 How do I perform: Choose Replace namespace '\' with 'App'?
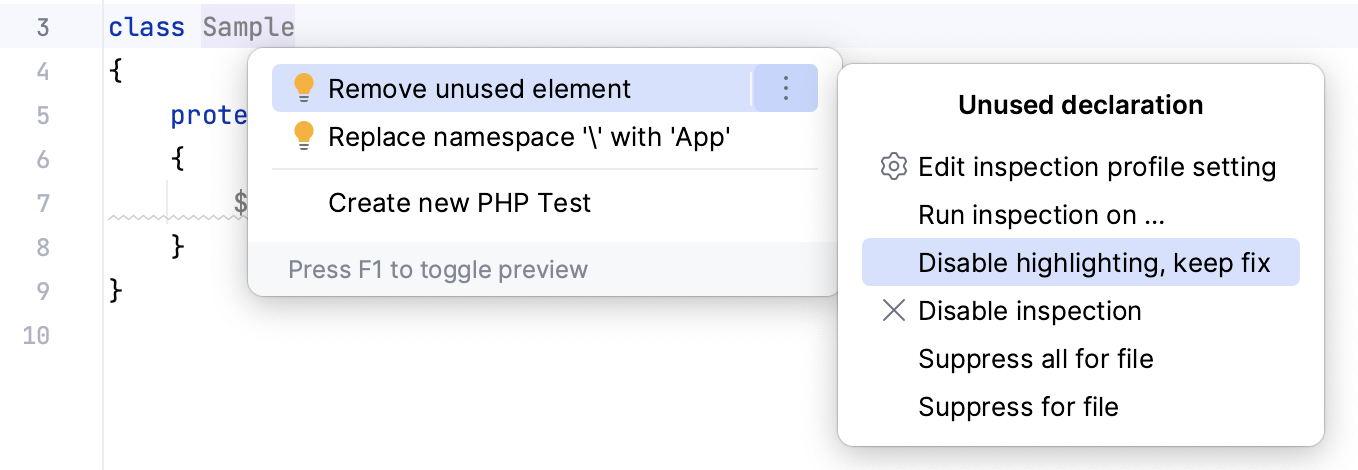[530, 137]
